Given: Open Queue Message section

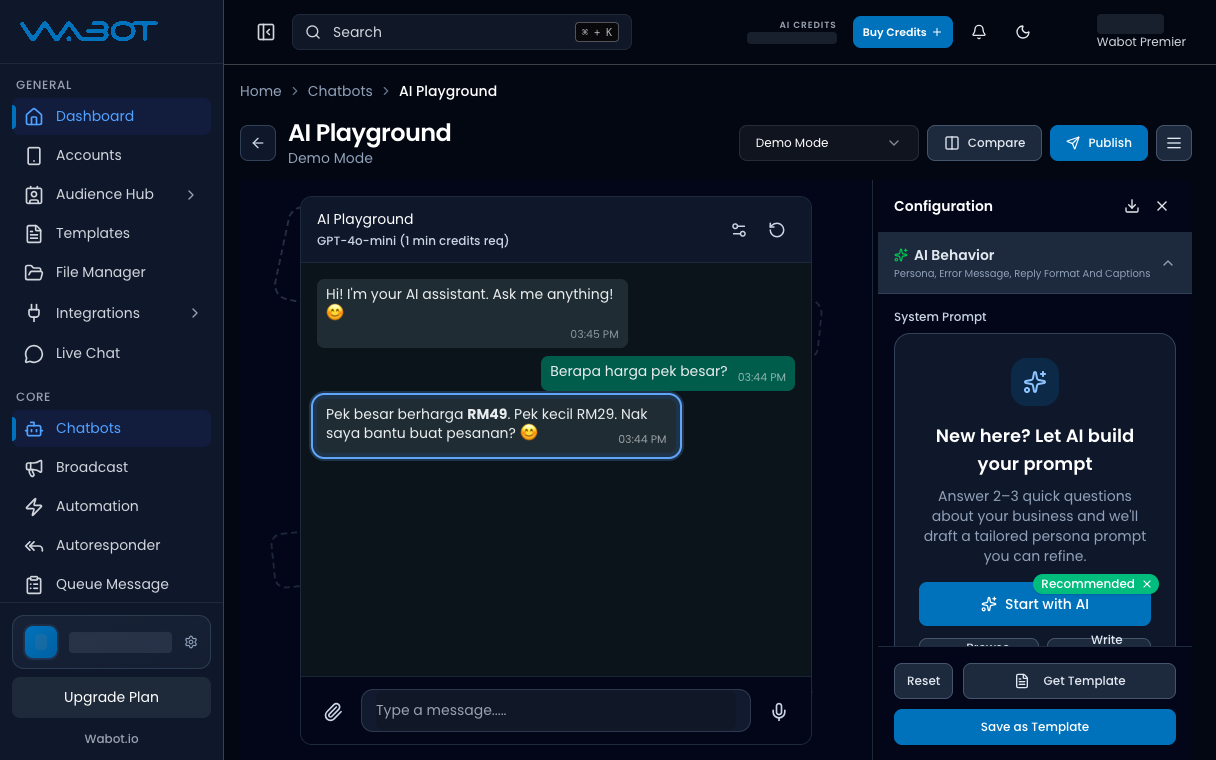Looking at the screenshot, I should pyautogui.click(x=111, y=584).
